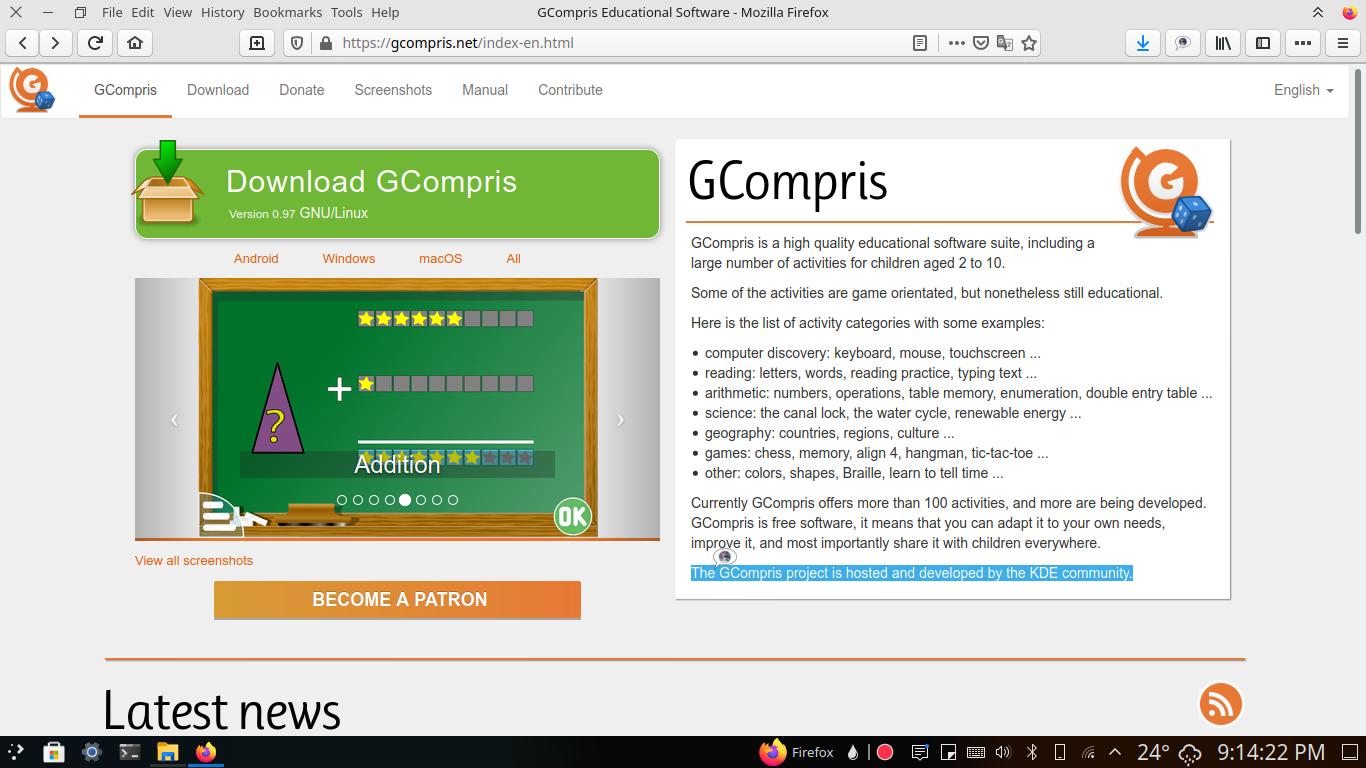Open the Windows download link
Image resolution: width=1366 pixels, height=768 pixels.
[x=349, y=259]
